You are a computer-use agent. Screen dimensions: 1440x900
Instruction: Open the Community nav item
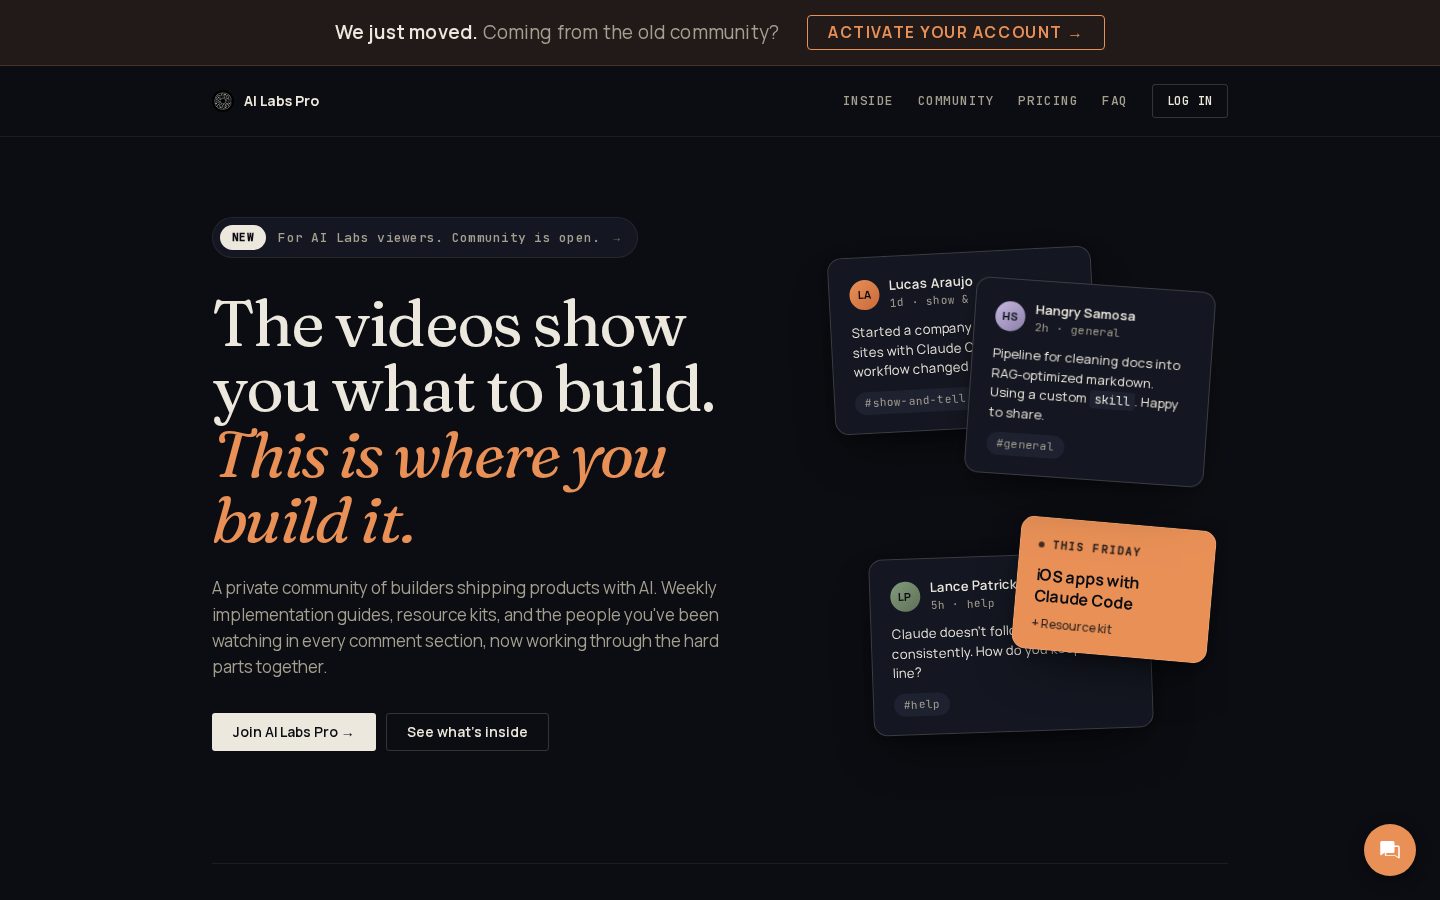[x=956, y=101]
